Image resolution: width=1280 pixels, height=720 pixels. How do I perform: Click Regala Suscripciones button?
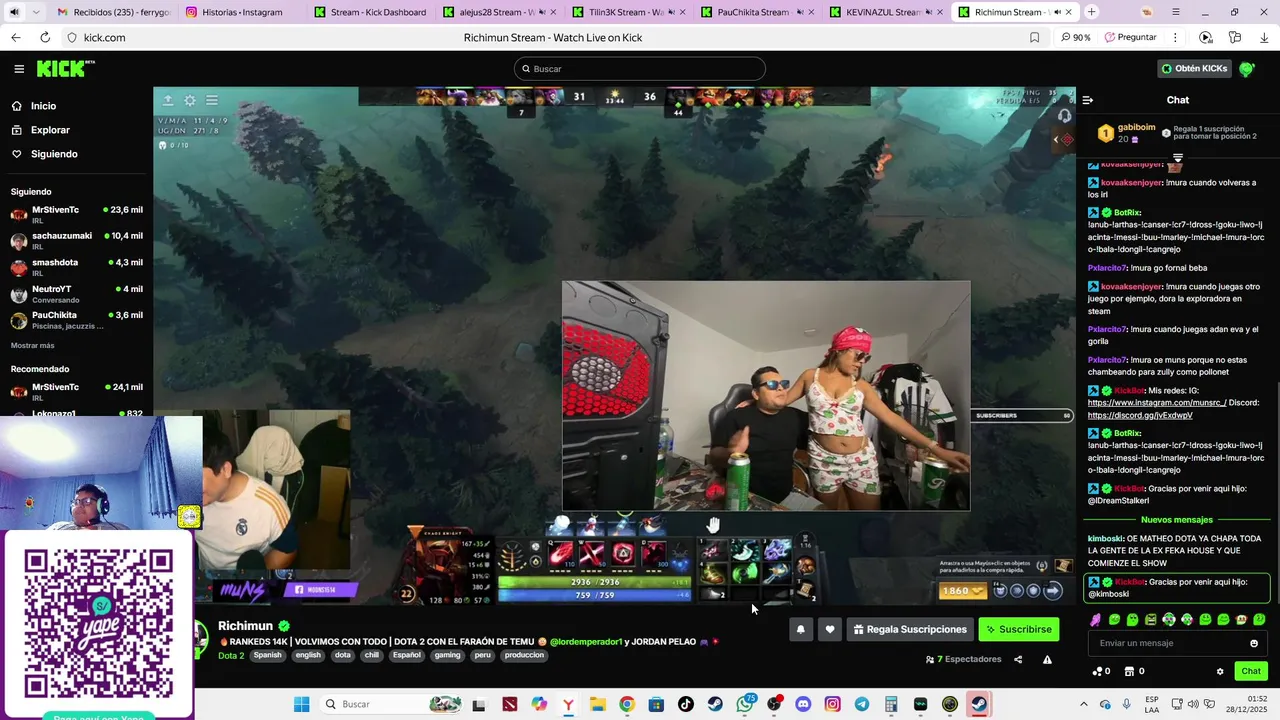click(x=910, y=629)
